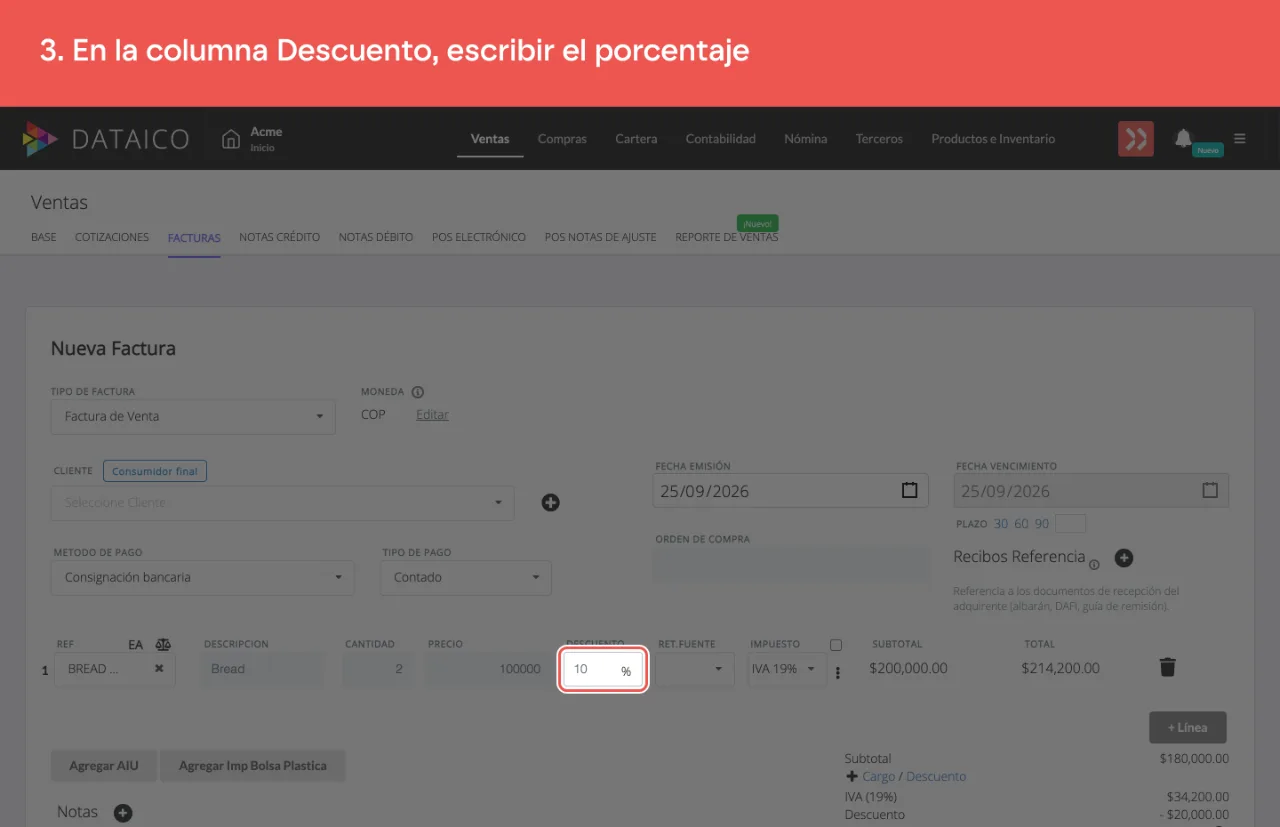Open the hamburger menu icon
Viewport: 1280px width, 827px height.
coord(1240,139)
